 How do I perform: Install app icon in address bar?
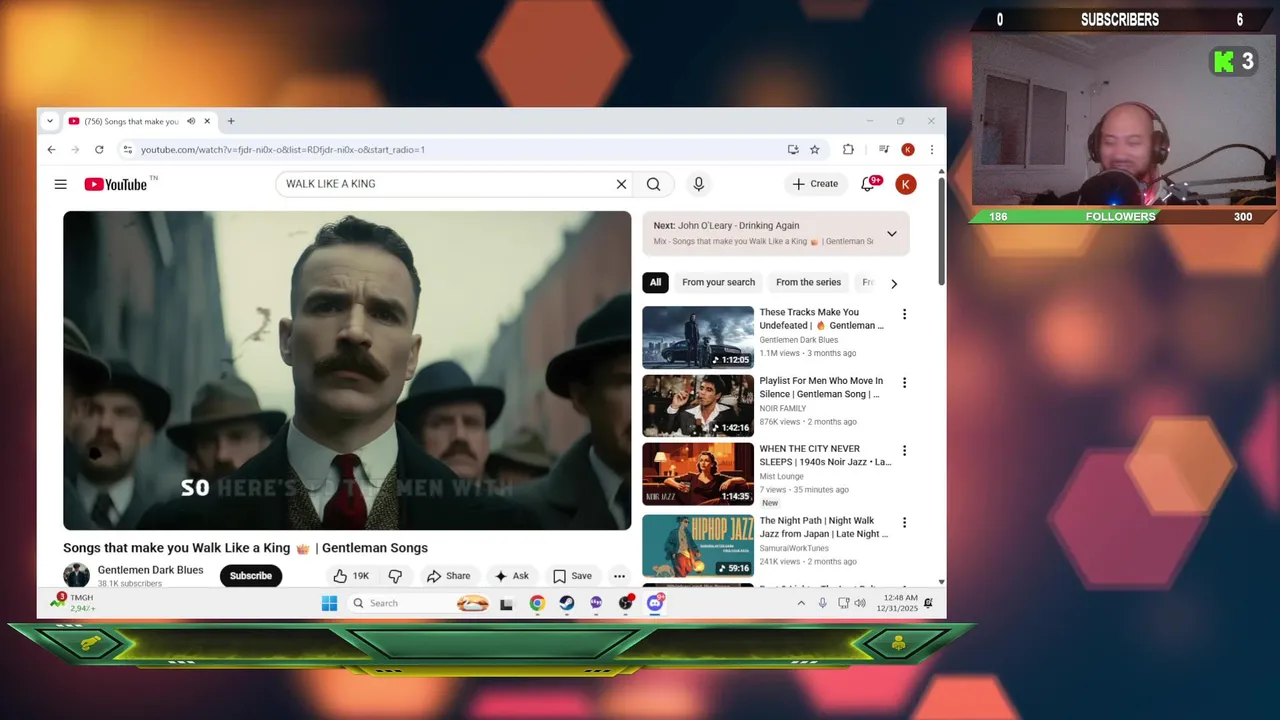pyautogui.click(x=793, y=150)
